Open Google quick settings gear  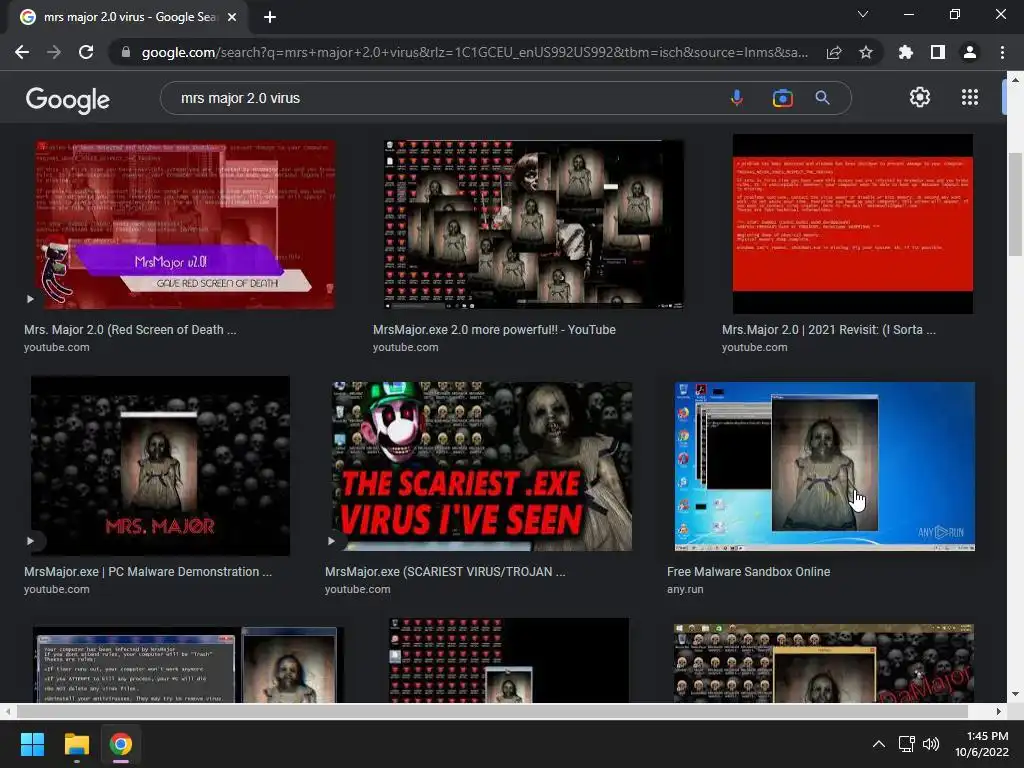920,97
